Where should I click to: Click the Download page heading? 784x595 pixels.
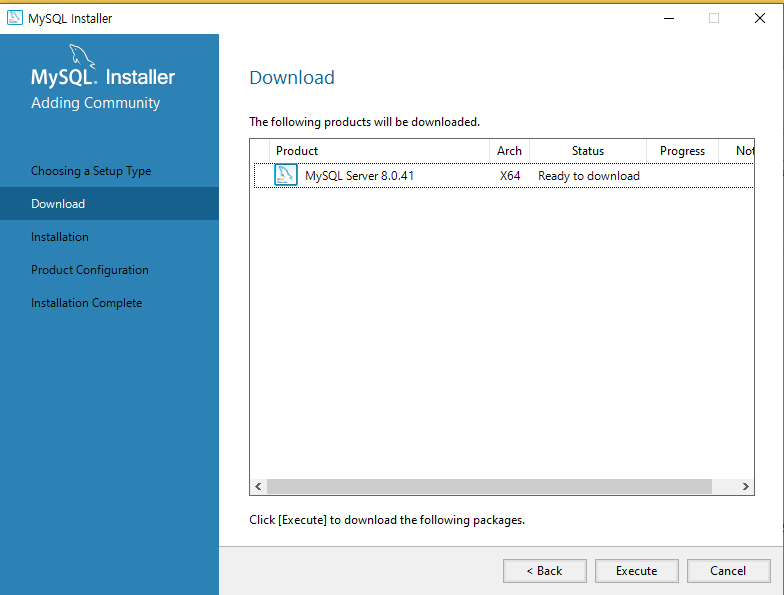pos(292,78)
